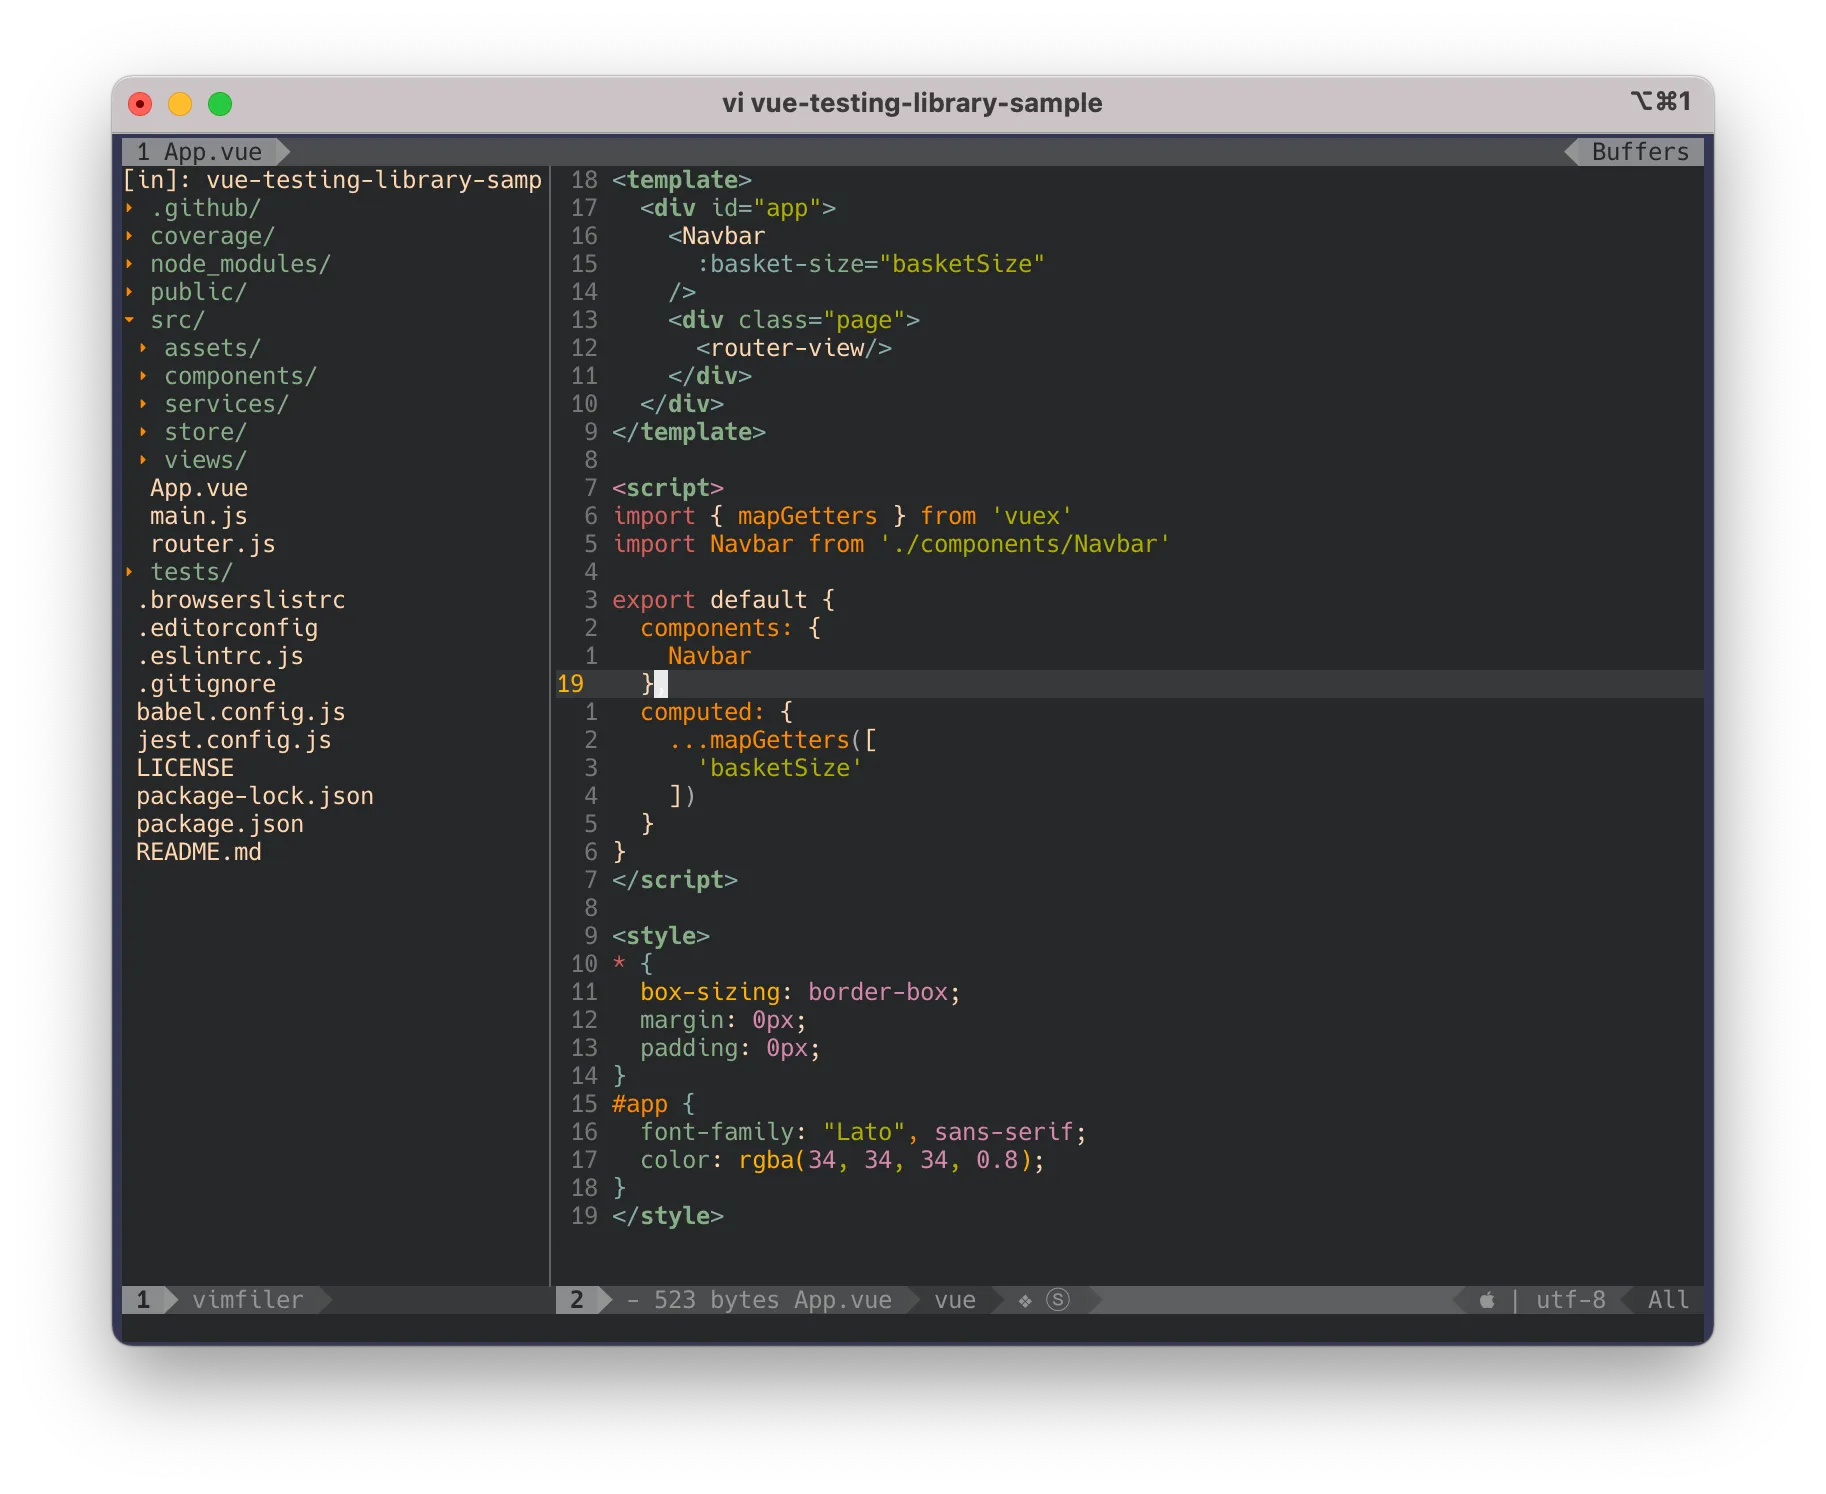Open .eslintrc.js file
Image resolution: width=1826 pixels, height=1494 pixels.
[x=220, y=656]
